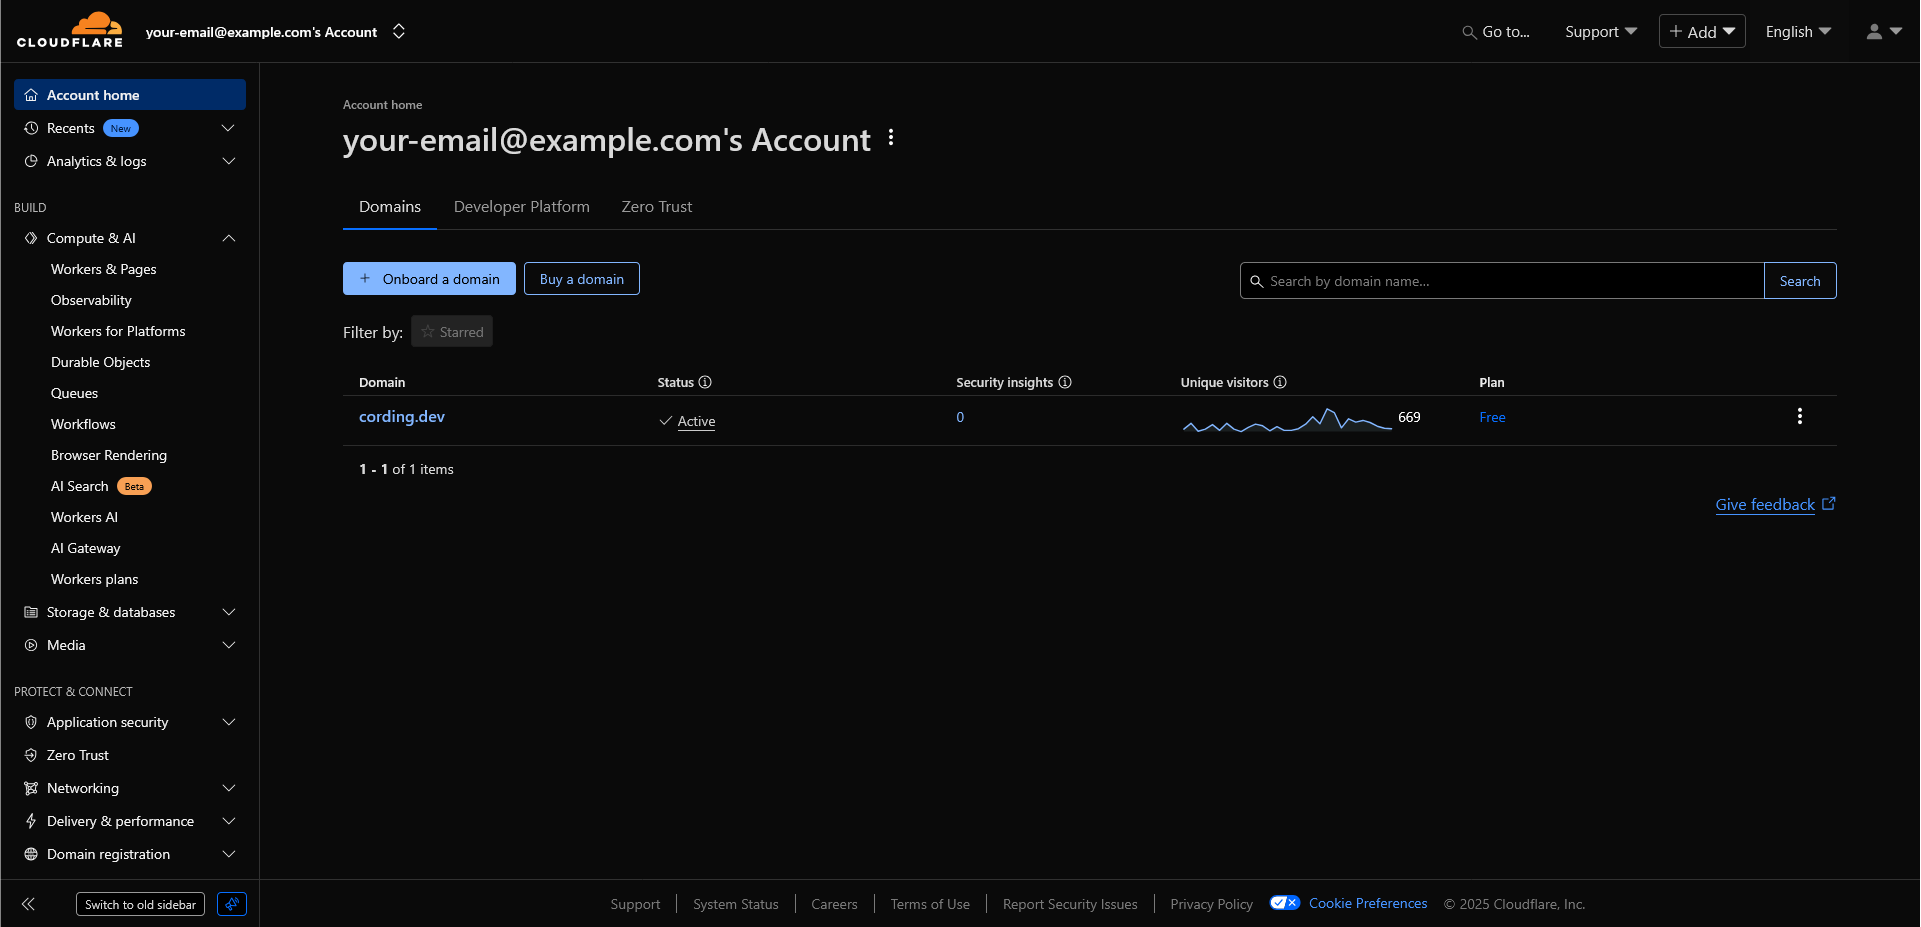
Task: Click security insights count 0
Action: click(960, 417)
